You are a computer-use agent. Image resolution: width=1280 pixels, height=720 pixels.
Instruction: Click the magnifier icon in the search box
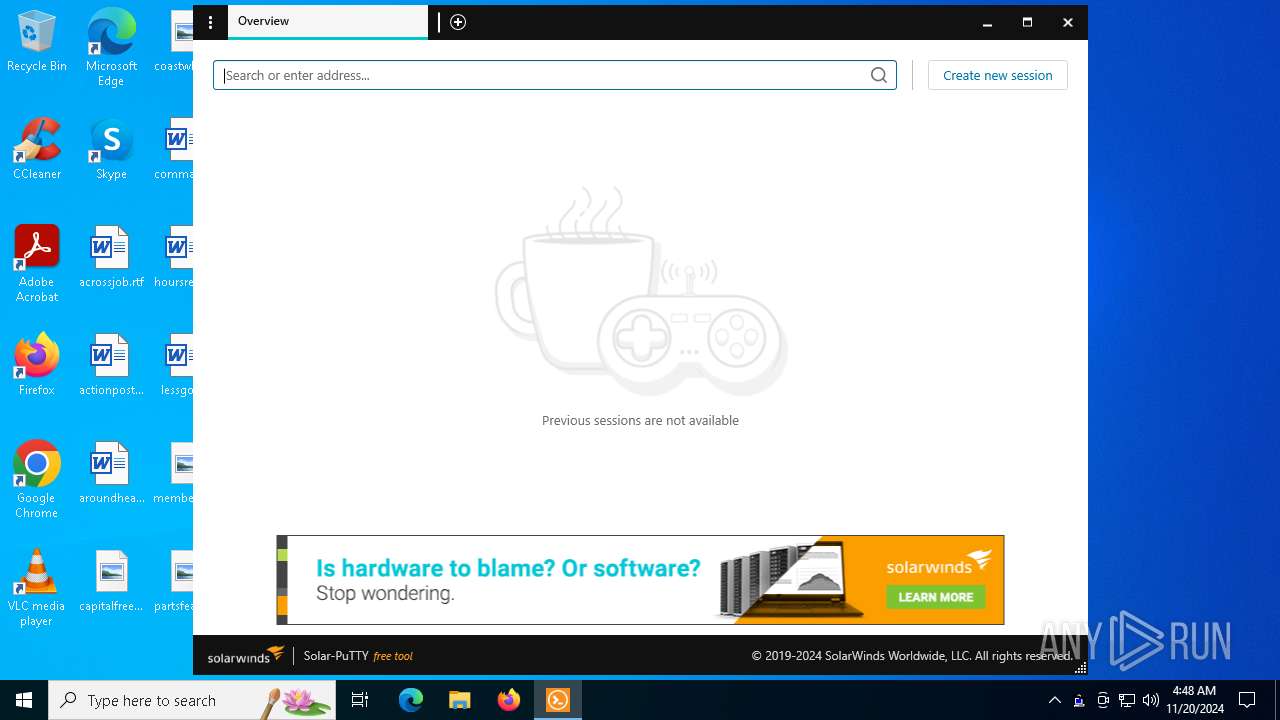click(879, 75)
